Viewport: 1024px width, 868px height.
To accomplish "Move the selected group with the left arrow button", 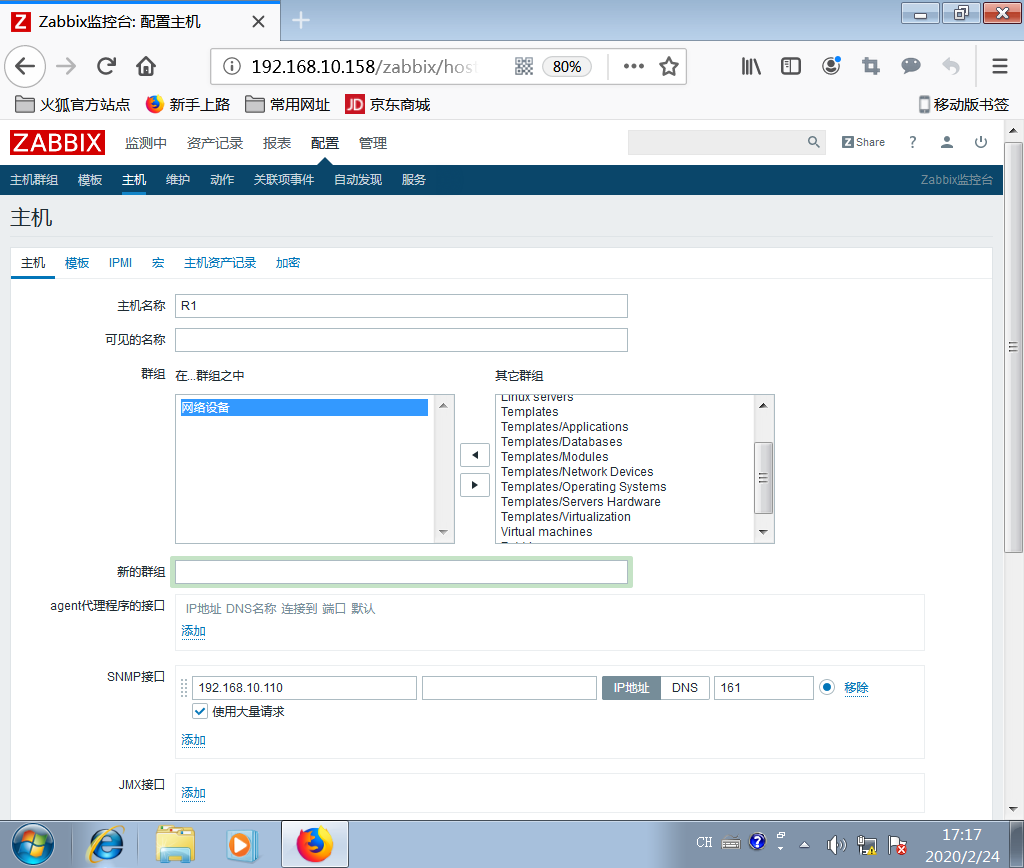I will coord(475,455).
